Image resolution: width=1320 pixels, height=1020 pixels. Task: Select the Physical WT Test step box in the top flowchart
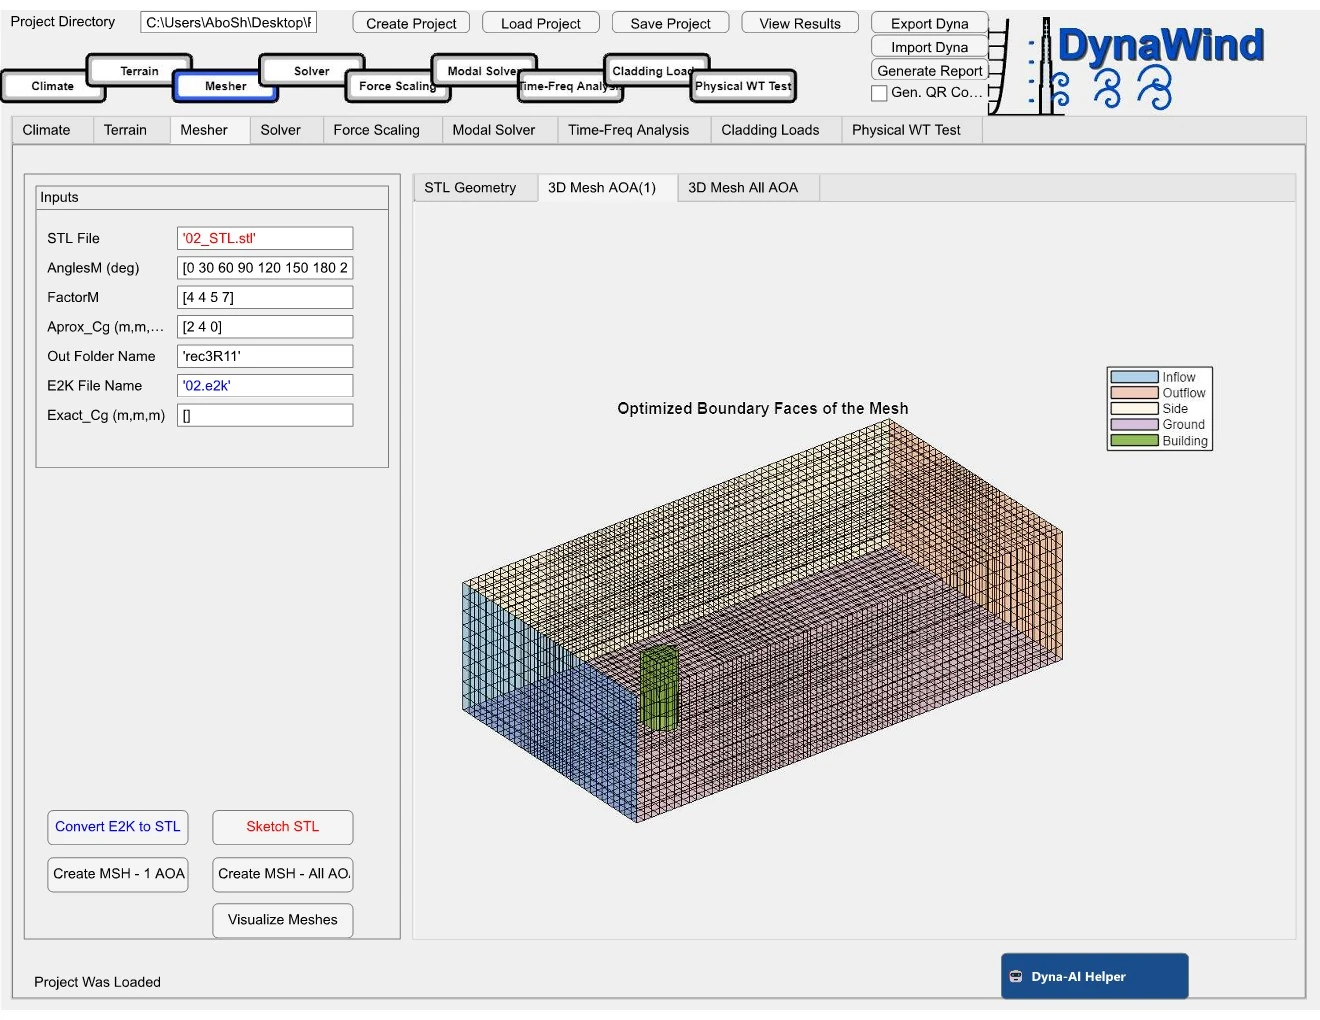coord(743,86)
